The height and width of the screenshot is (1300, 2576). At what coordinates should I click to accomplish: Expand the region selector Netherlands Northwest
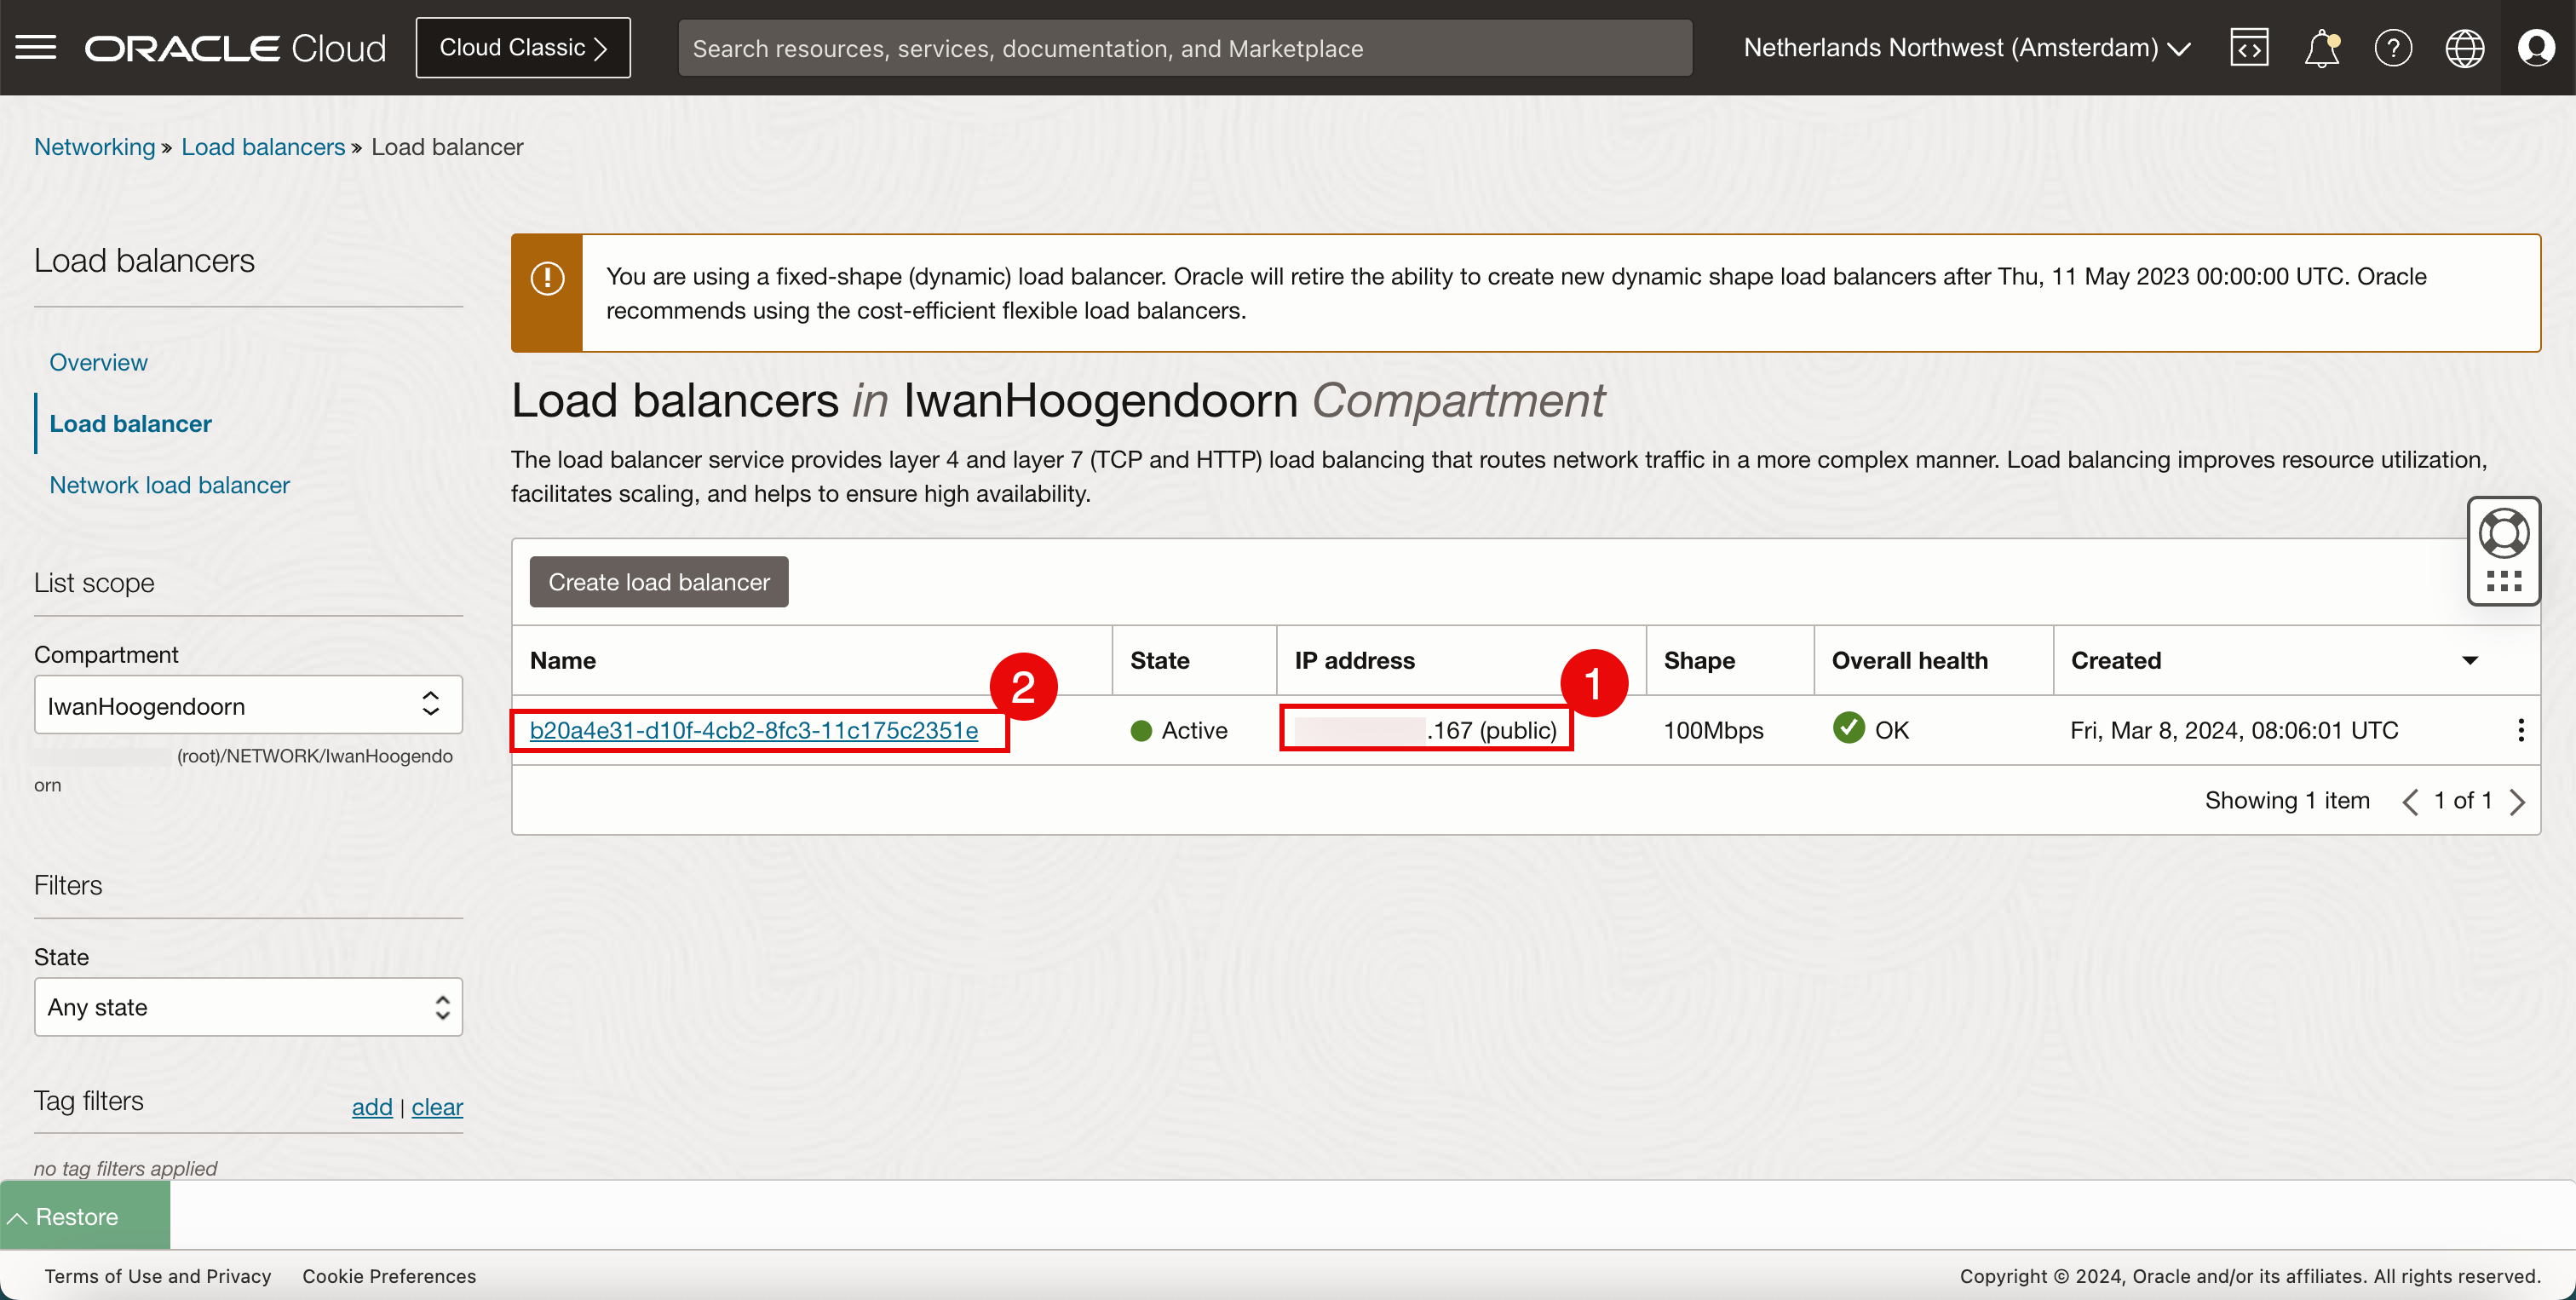point(1966,47)
